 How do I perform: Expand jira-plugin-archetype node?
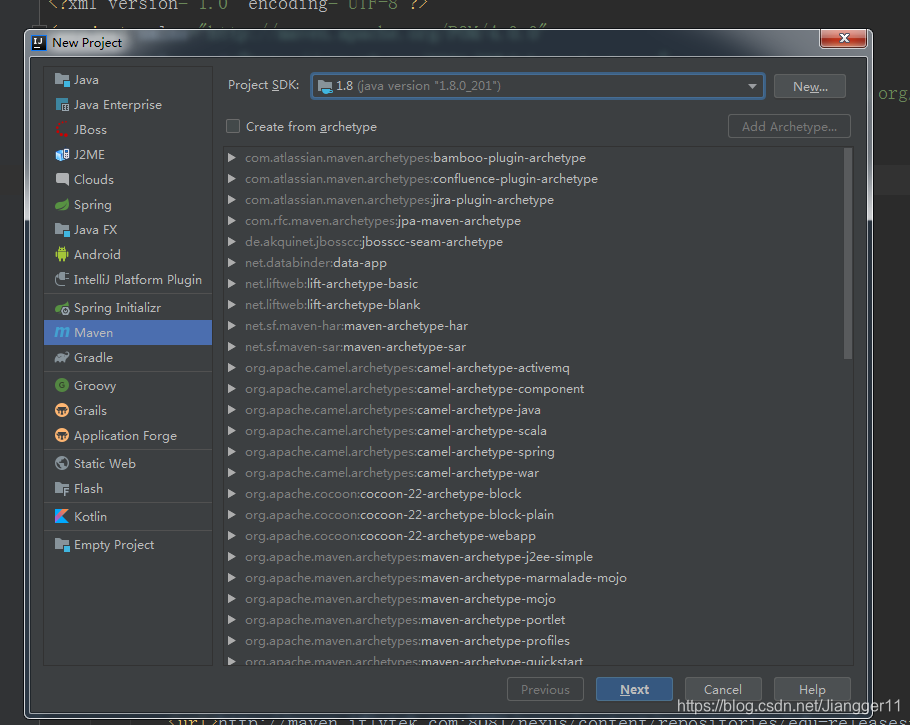click(232, 199)
